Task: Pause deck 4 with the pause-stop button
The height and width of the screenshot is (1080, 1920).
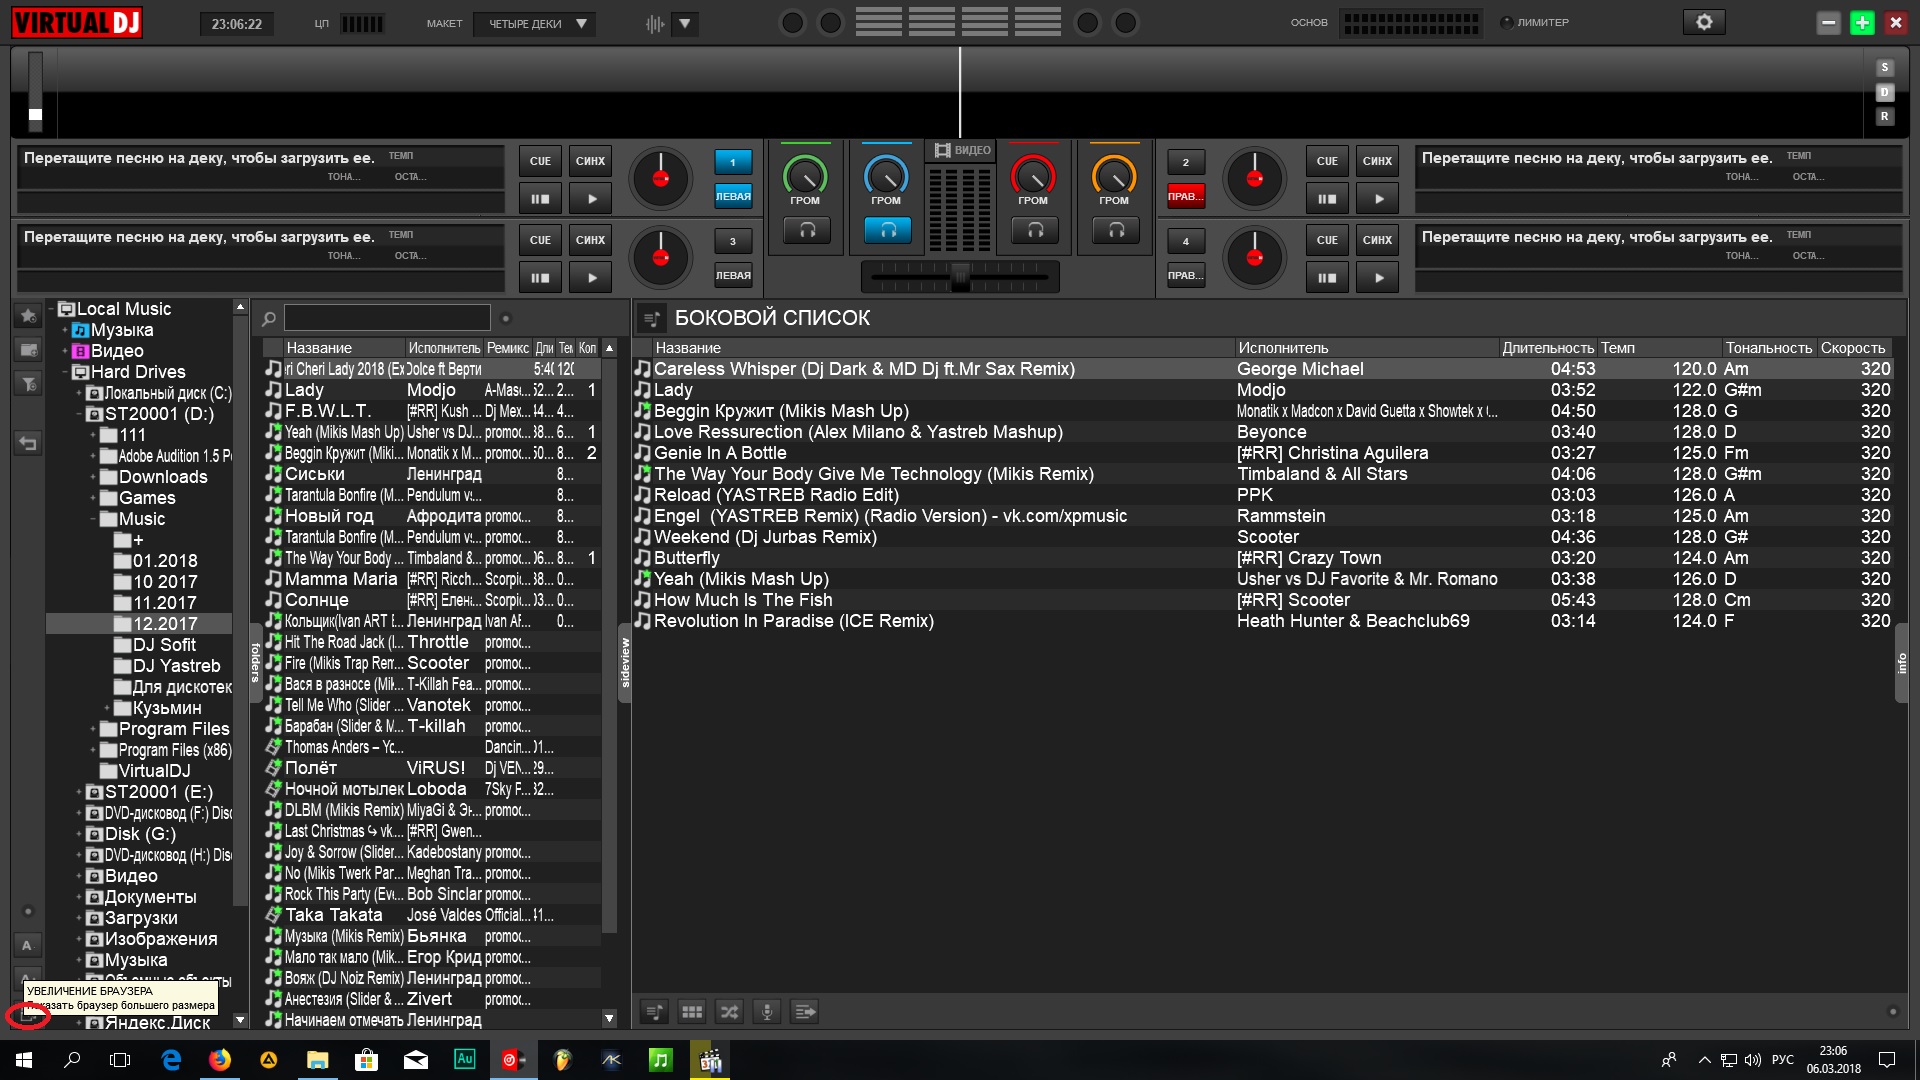Action: 1327,278
